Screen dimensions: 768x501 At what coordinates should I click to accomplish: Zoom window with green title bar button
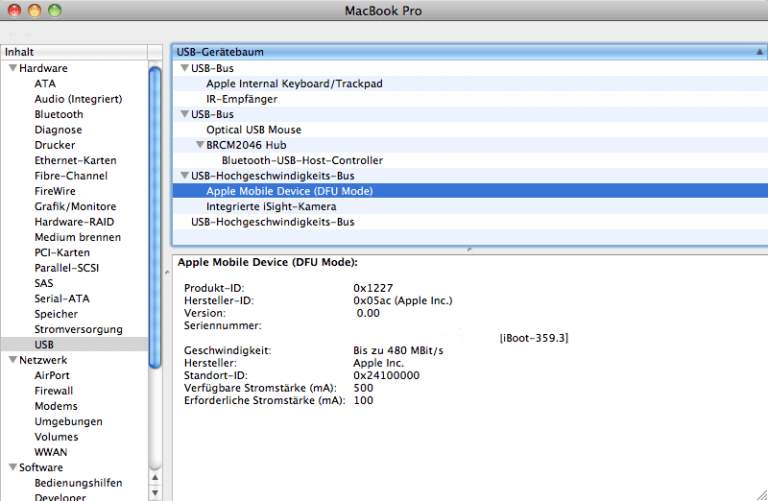click(x=54, y=10)
